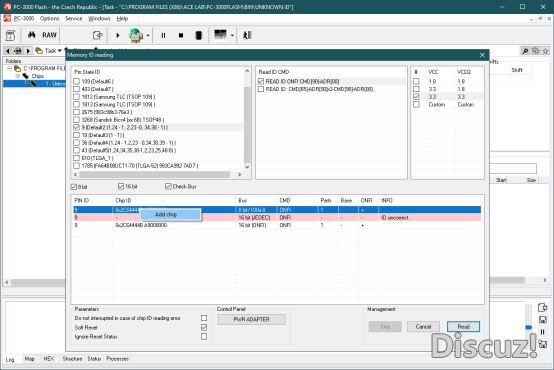Toggle the 8 bit checkbox

tap(74, 187)
